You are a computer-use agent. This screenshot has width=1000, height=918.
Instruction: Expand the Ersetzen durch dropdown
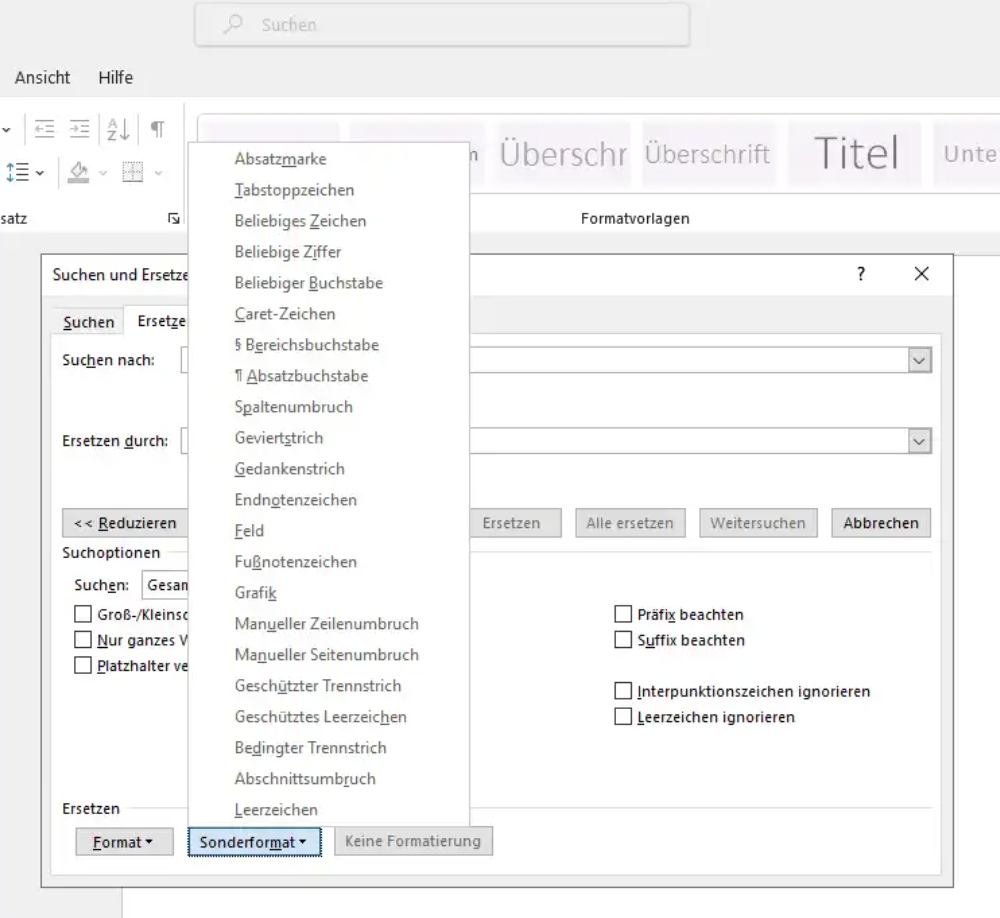coord(919,440)
